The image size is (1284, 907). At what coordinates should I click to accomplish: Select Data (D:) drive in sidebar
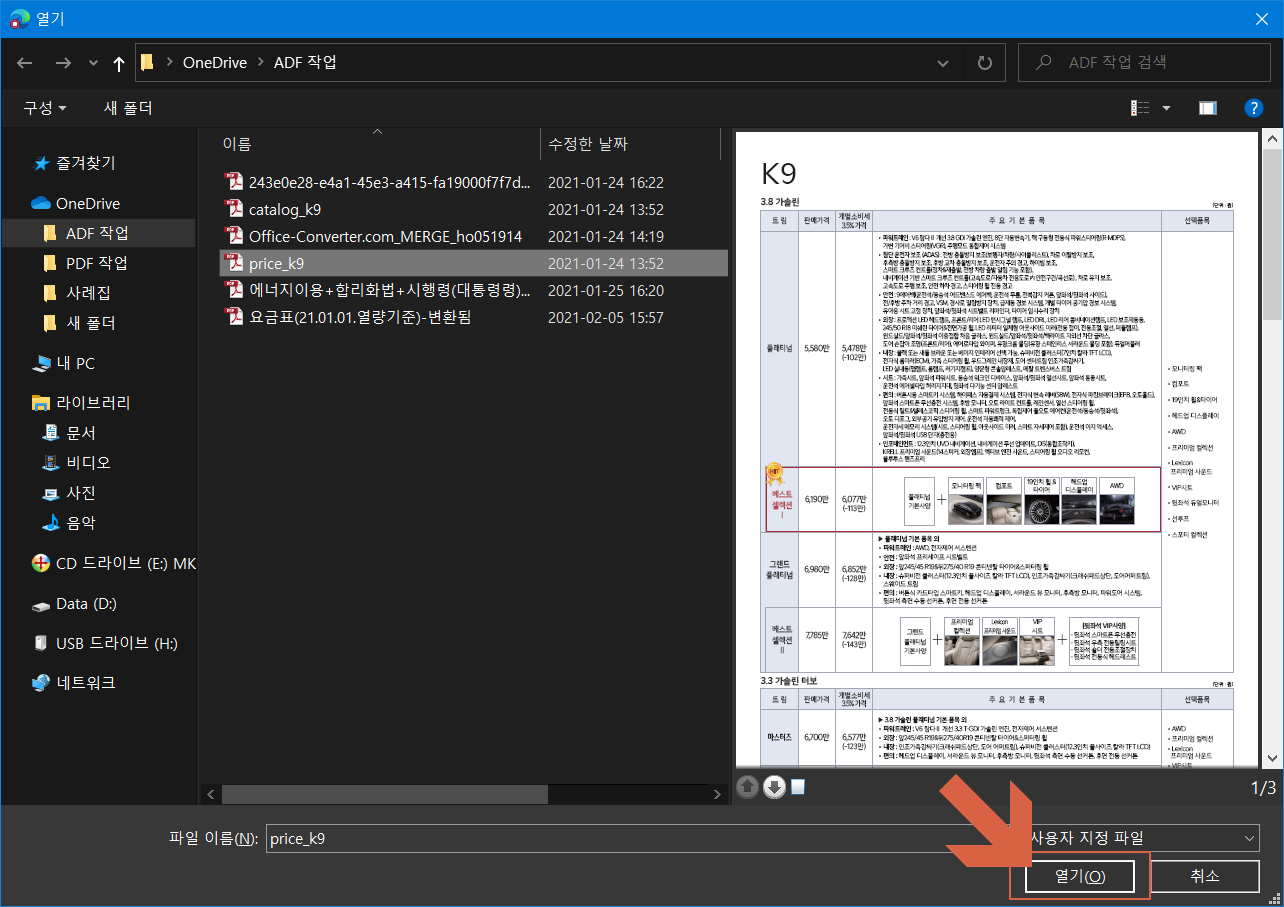pos(86,604)
